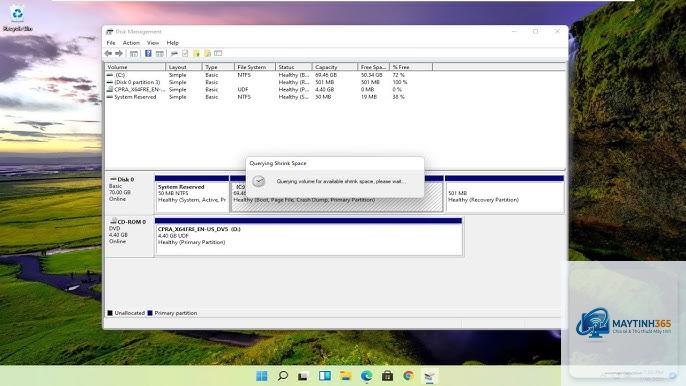Launch Google Chrome from the taskbar

pos(408,375)
